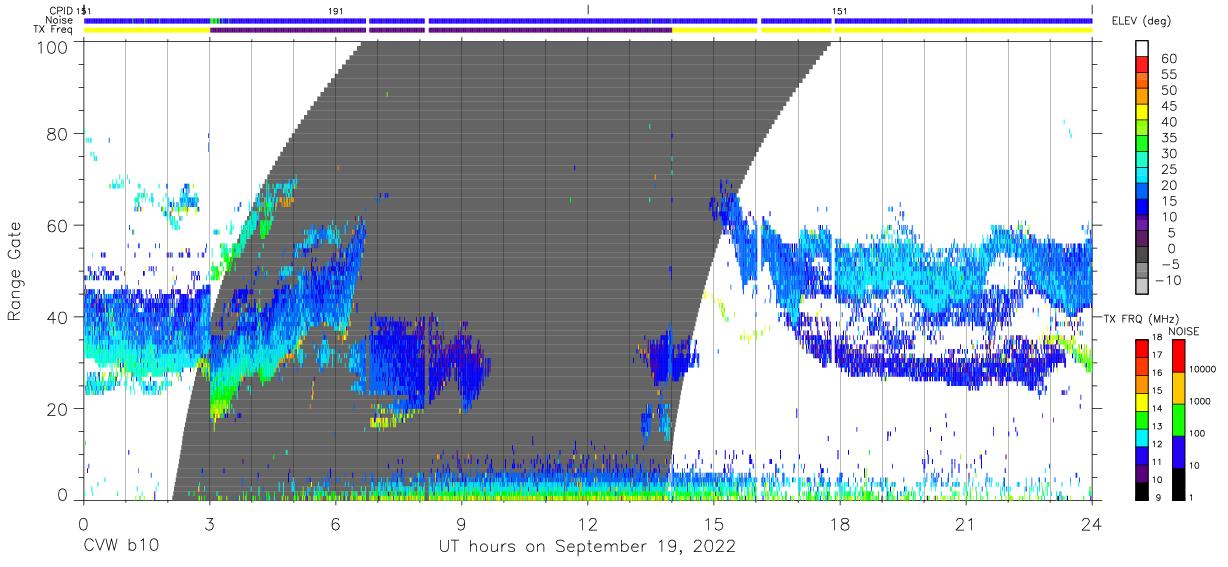Click the cyan 12–13 MHz TX FRQ swatch
The image size is (1228, 567).
(x=1141, y=437)
